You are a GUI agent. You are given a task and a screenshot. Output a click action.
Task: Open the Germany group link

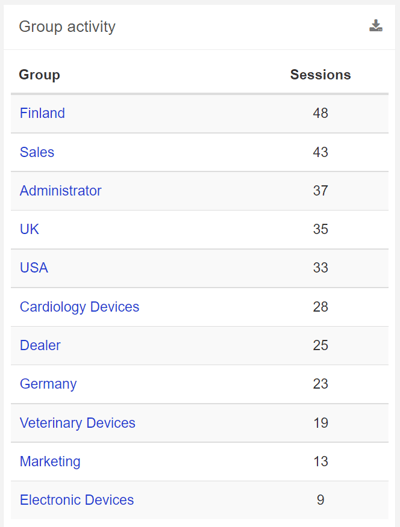click(x=48, y=384)
